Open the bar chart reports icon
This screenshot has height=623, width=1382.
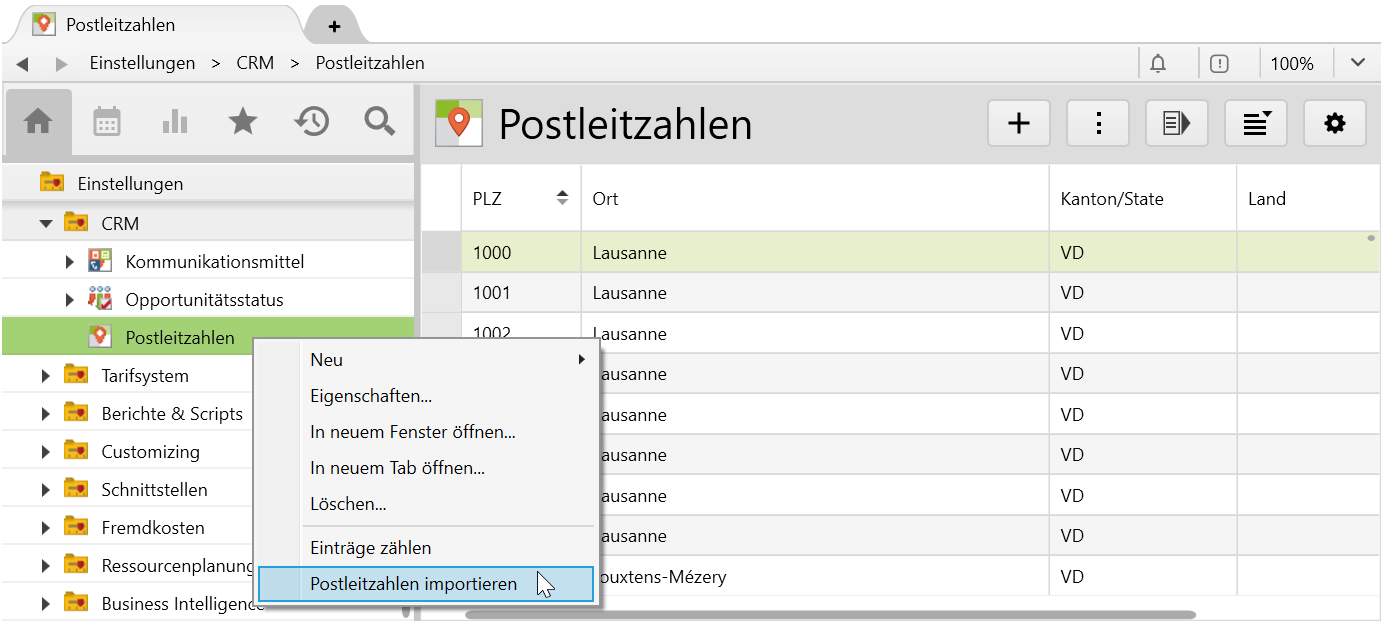tap(175, 122)
